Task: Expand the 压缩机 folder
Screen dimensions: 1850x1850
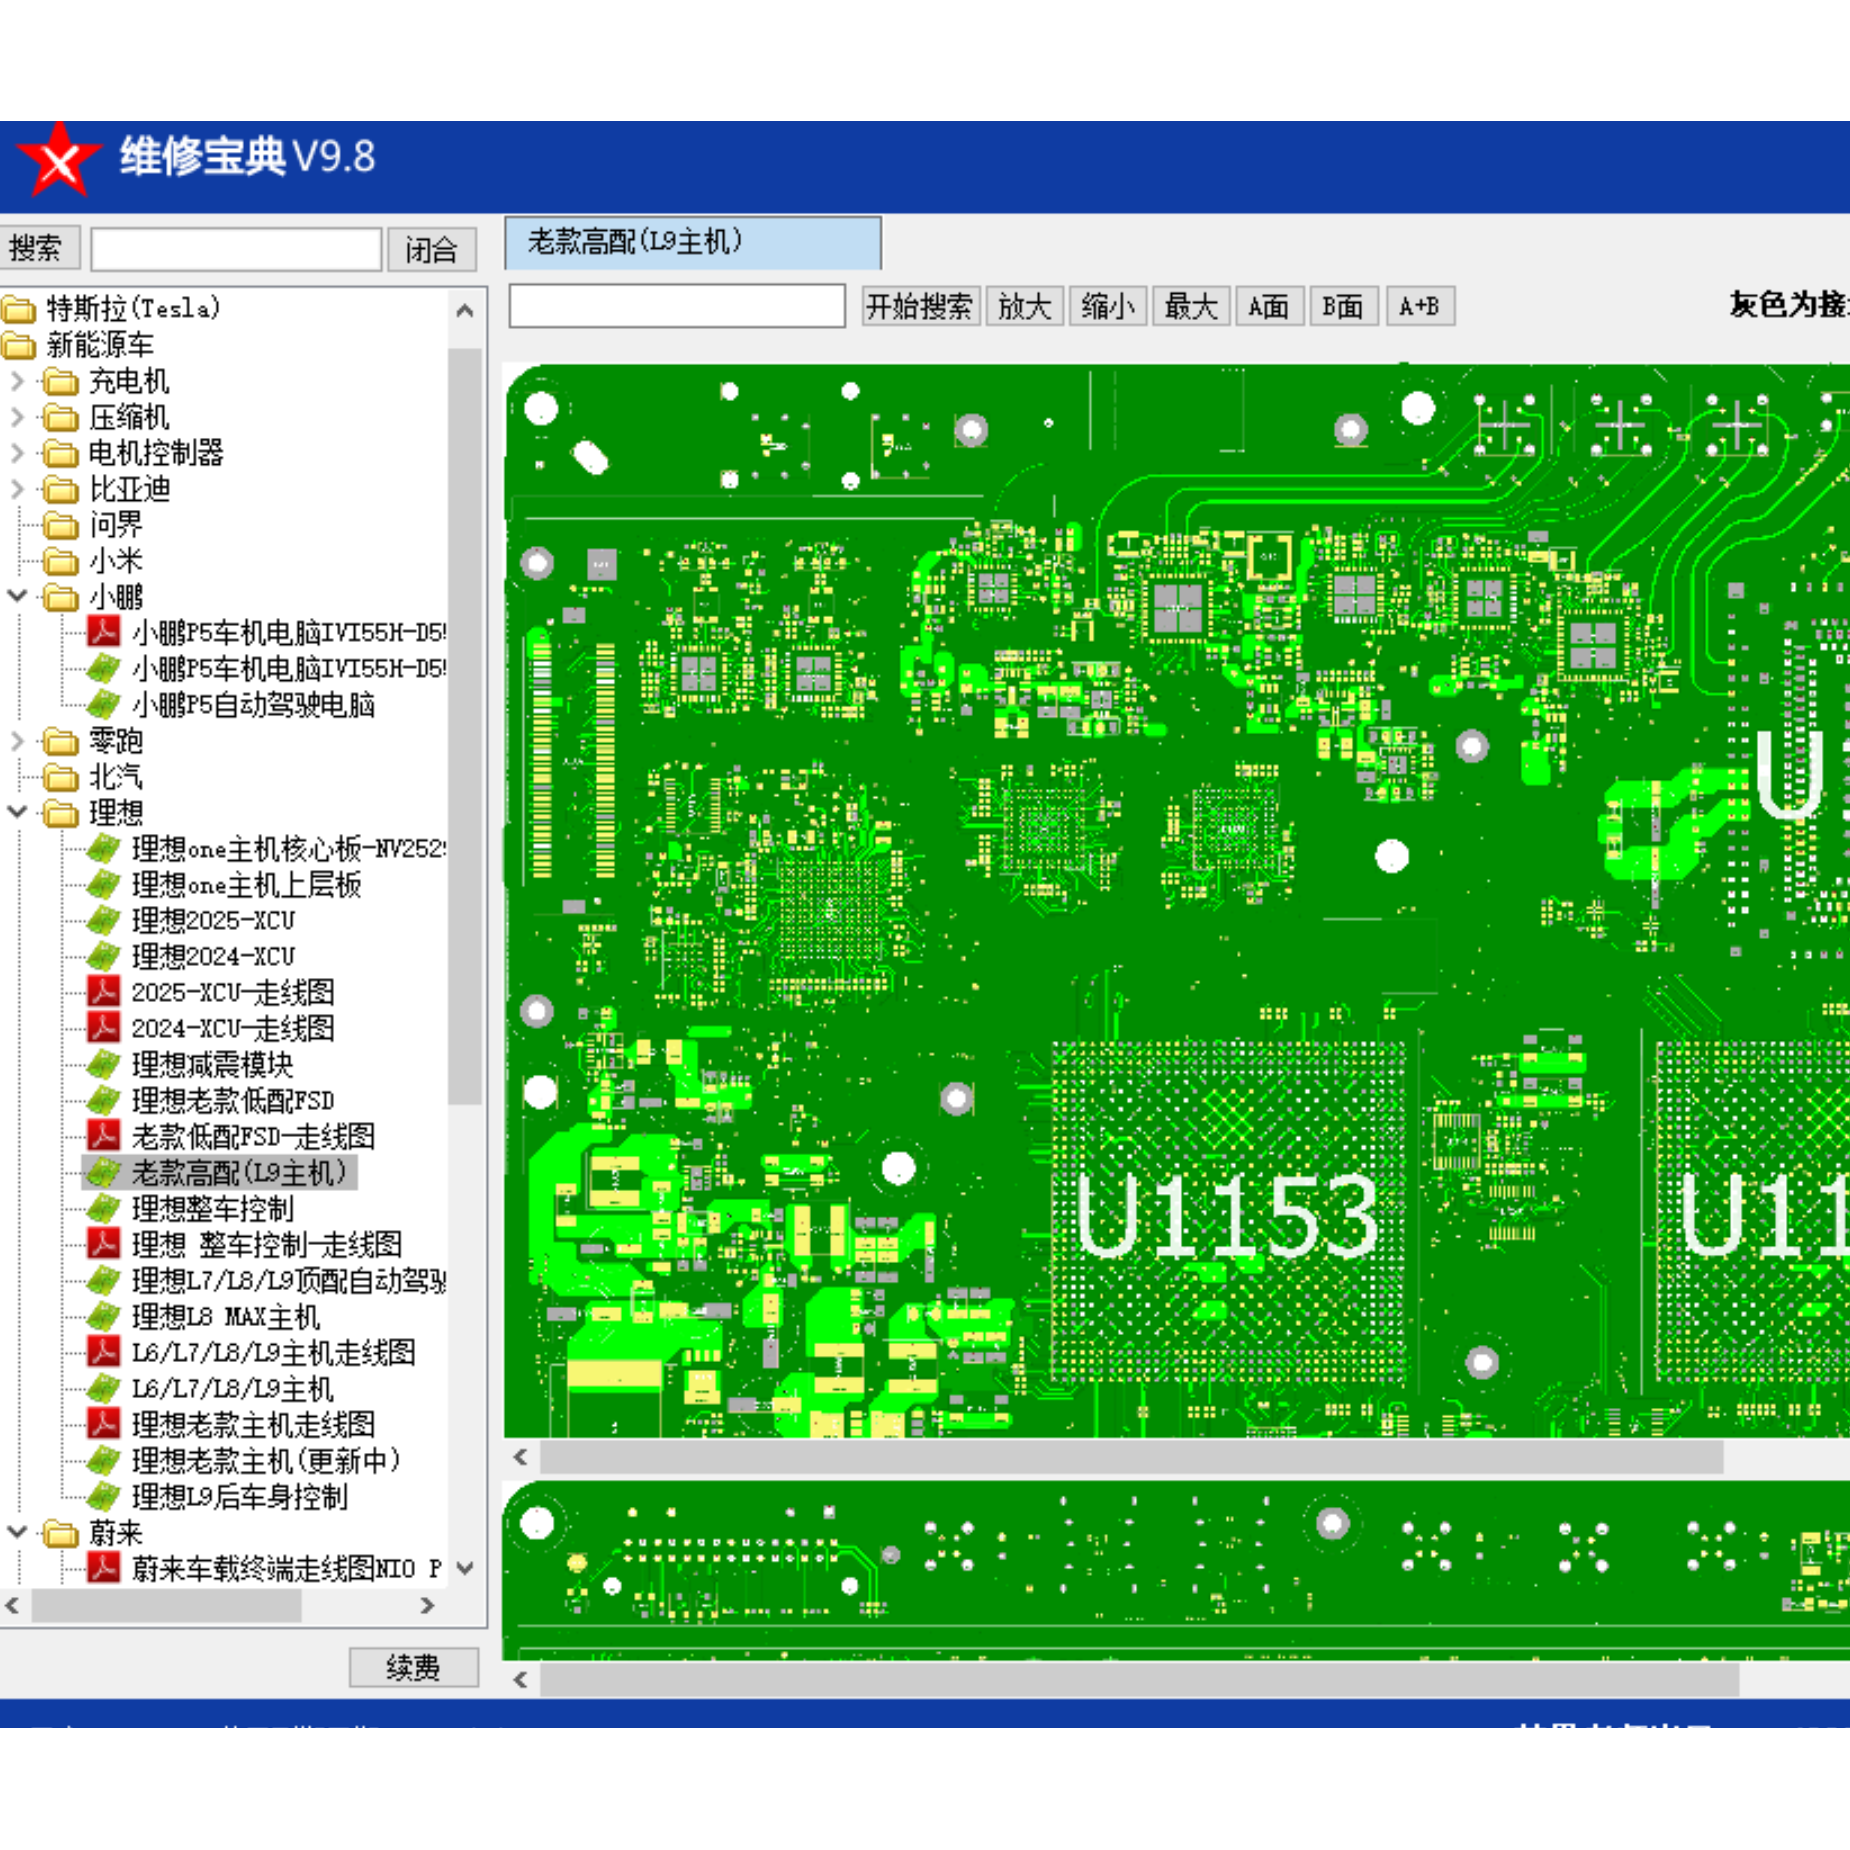Action: click(x=17, y=417)
